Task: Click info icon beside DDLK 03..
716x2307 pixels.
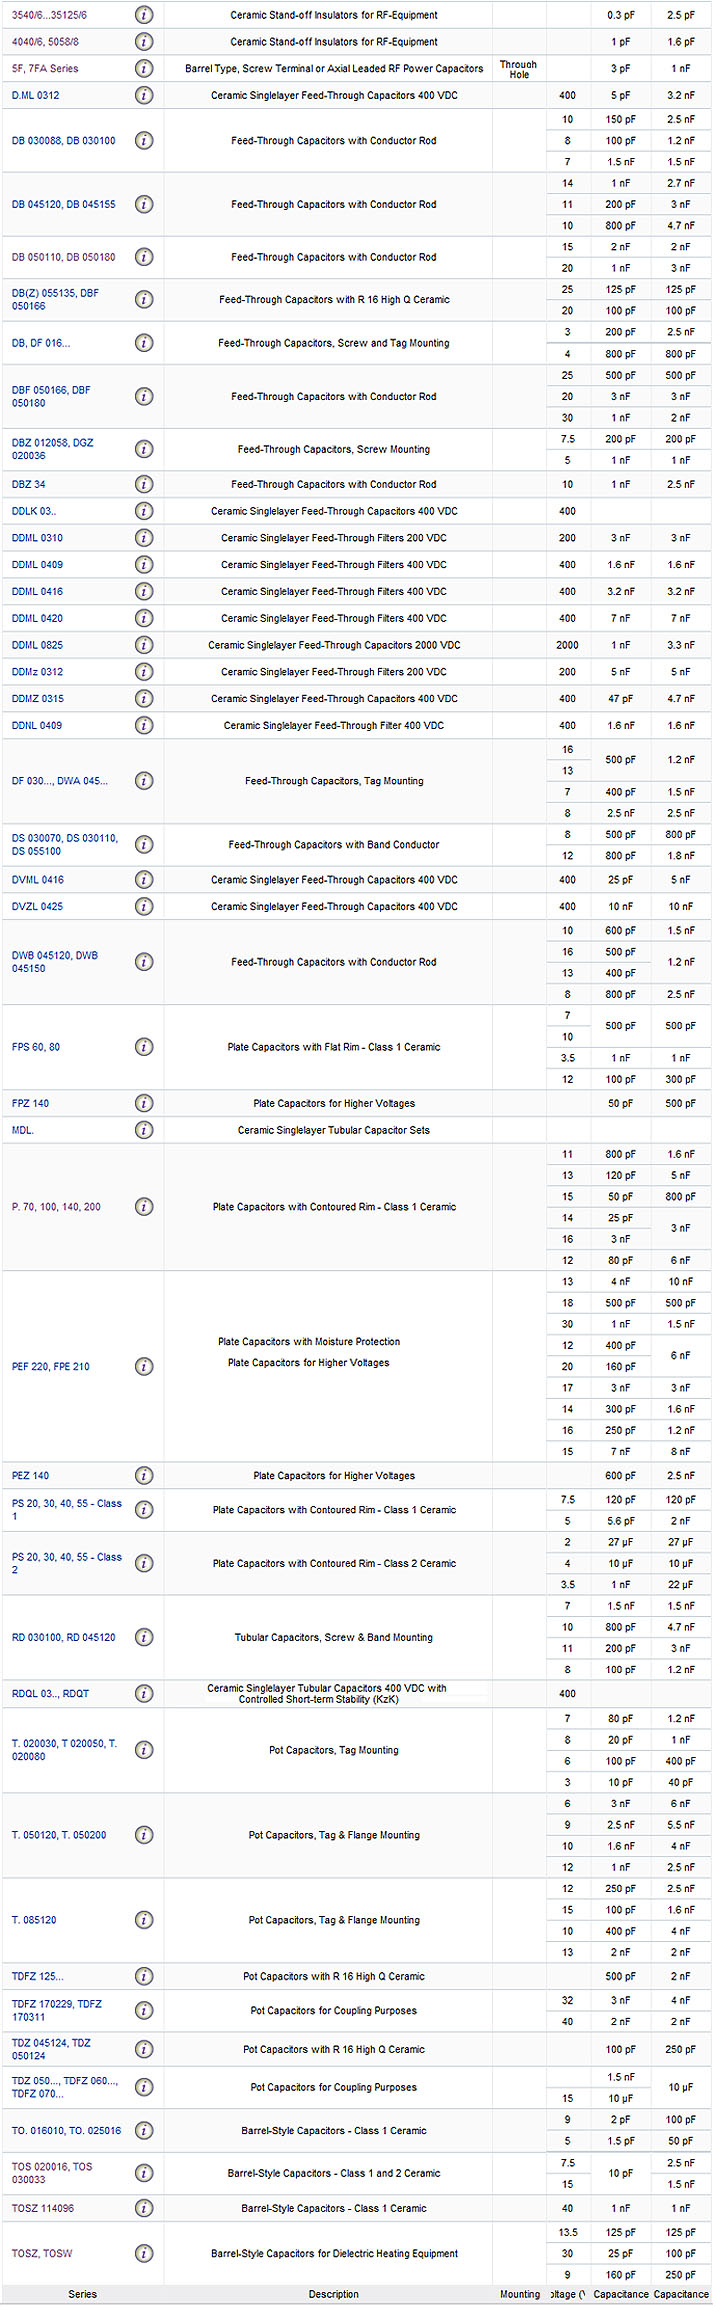Action: pyautogui.click(x=144, y=511)
